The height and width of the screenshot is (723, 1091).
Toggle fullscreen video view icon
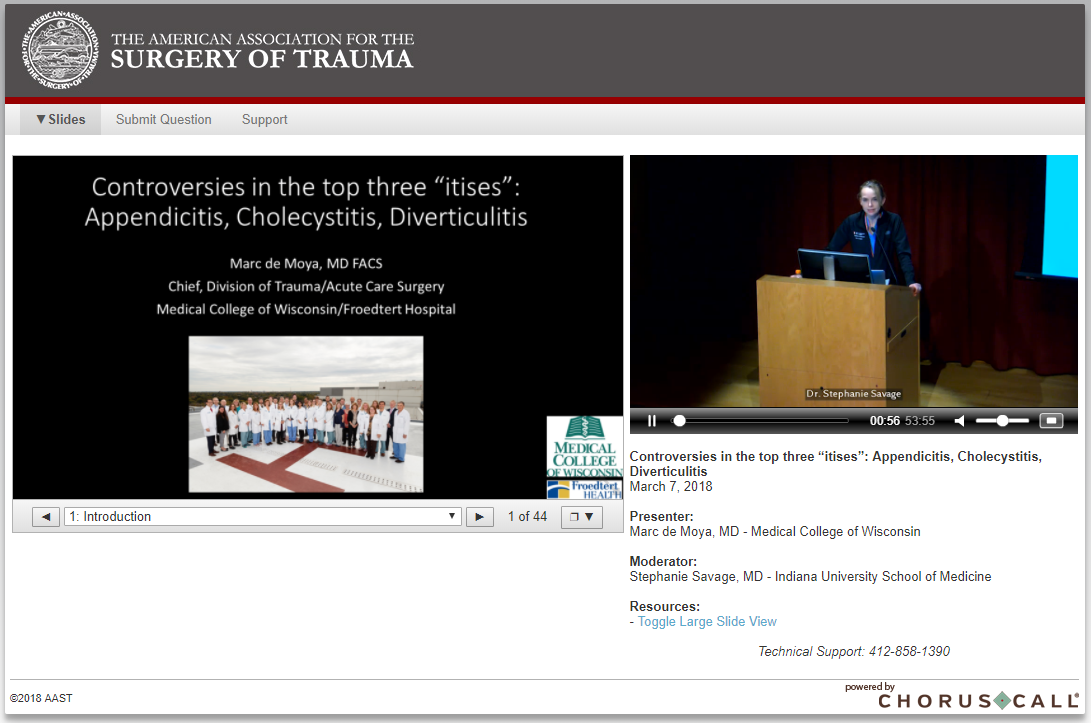pyautogui.click(x=1051, y=421)
